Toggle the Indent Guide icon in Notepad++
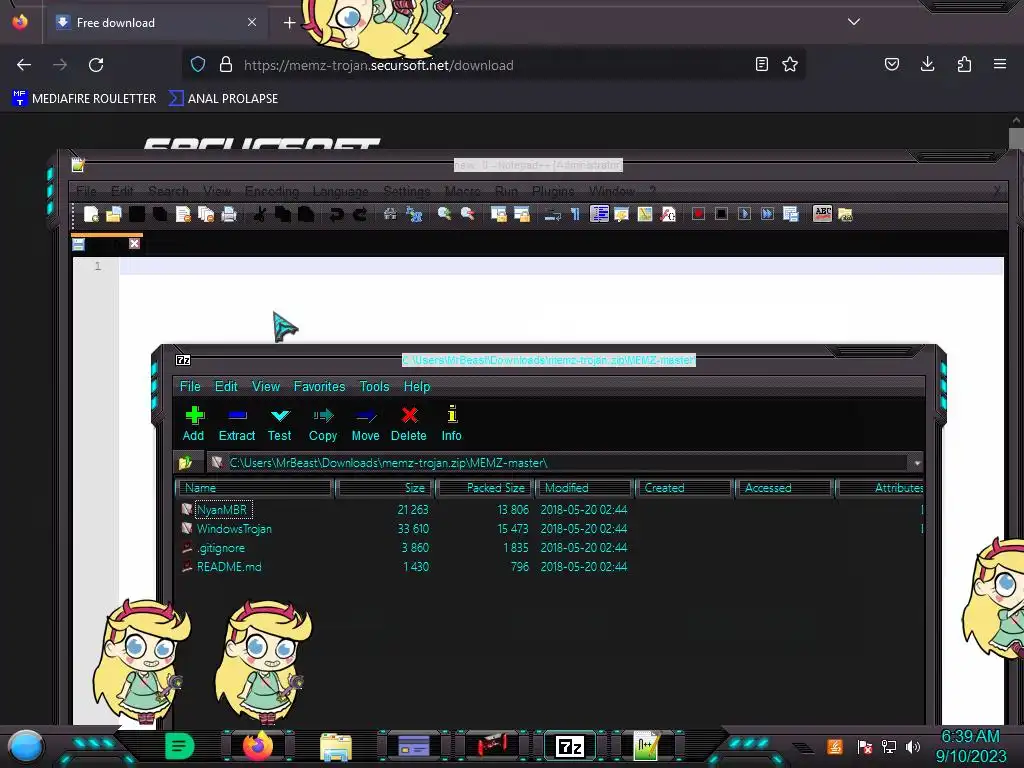The height and width of the screenshot is (768, 1024). (599, 214)
